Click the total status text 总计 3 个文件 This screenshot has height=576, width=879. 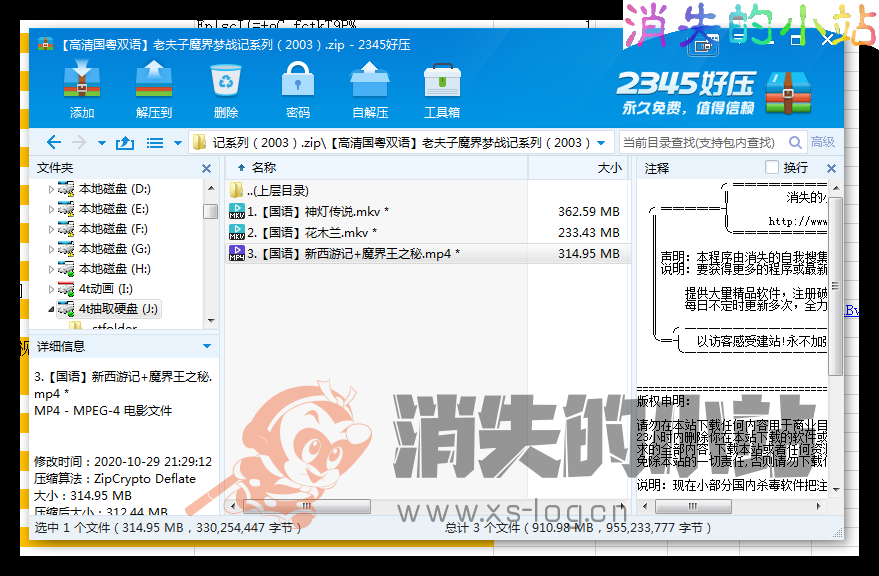point(579,528)
